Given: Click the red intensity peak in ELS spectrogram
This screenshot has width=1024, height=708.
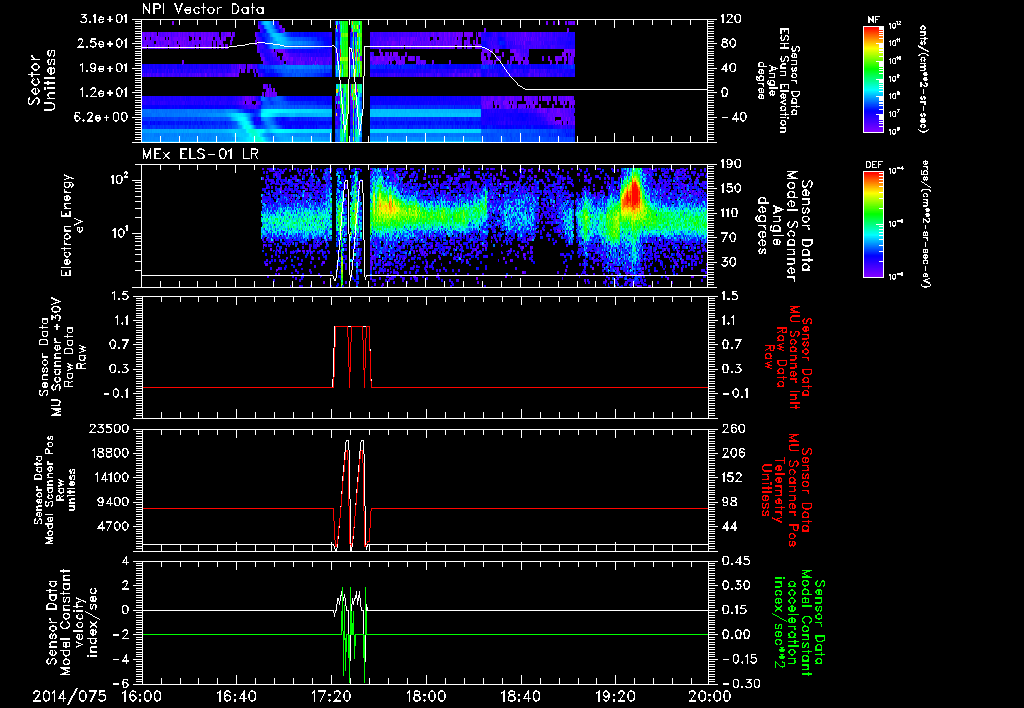Looking at the screenshot, I should pyautogui.click(x=632, y=194).
